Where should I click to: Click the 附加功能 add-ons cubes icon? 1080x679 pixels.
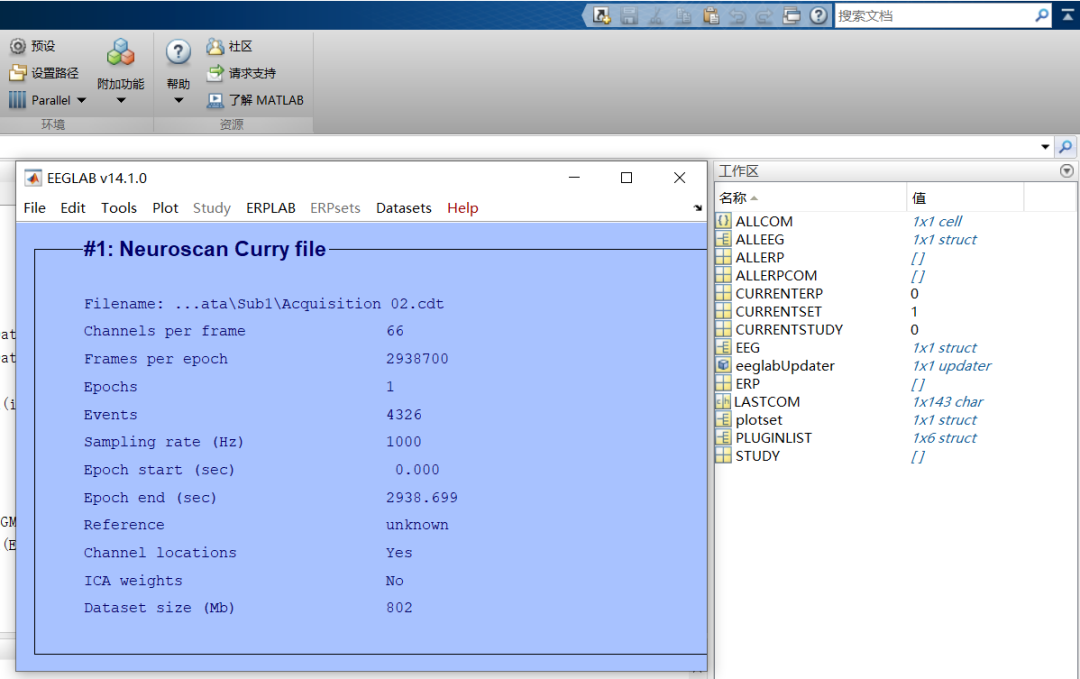121,53
